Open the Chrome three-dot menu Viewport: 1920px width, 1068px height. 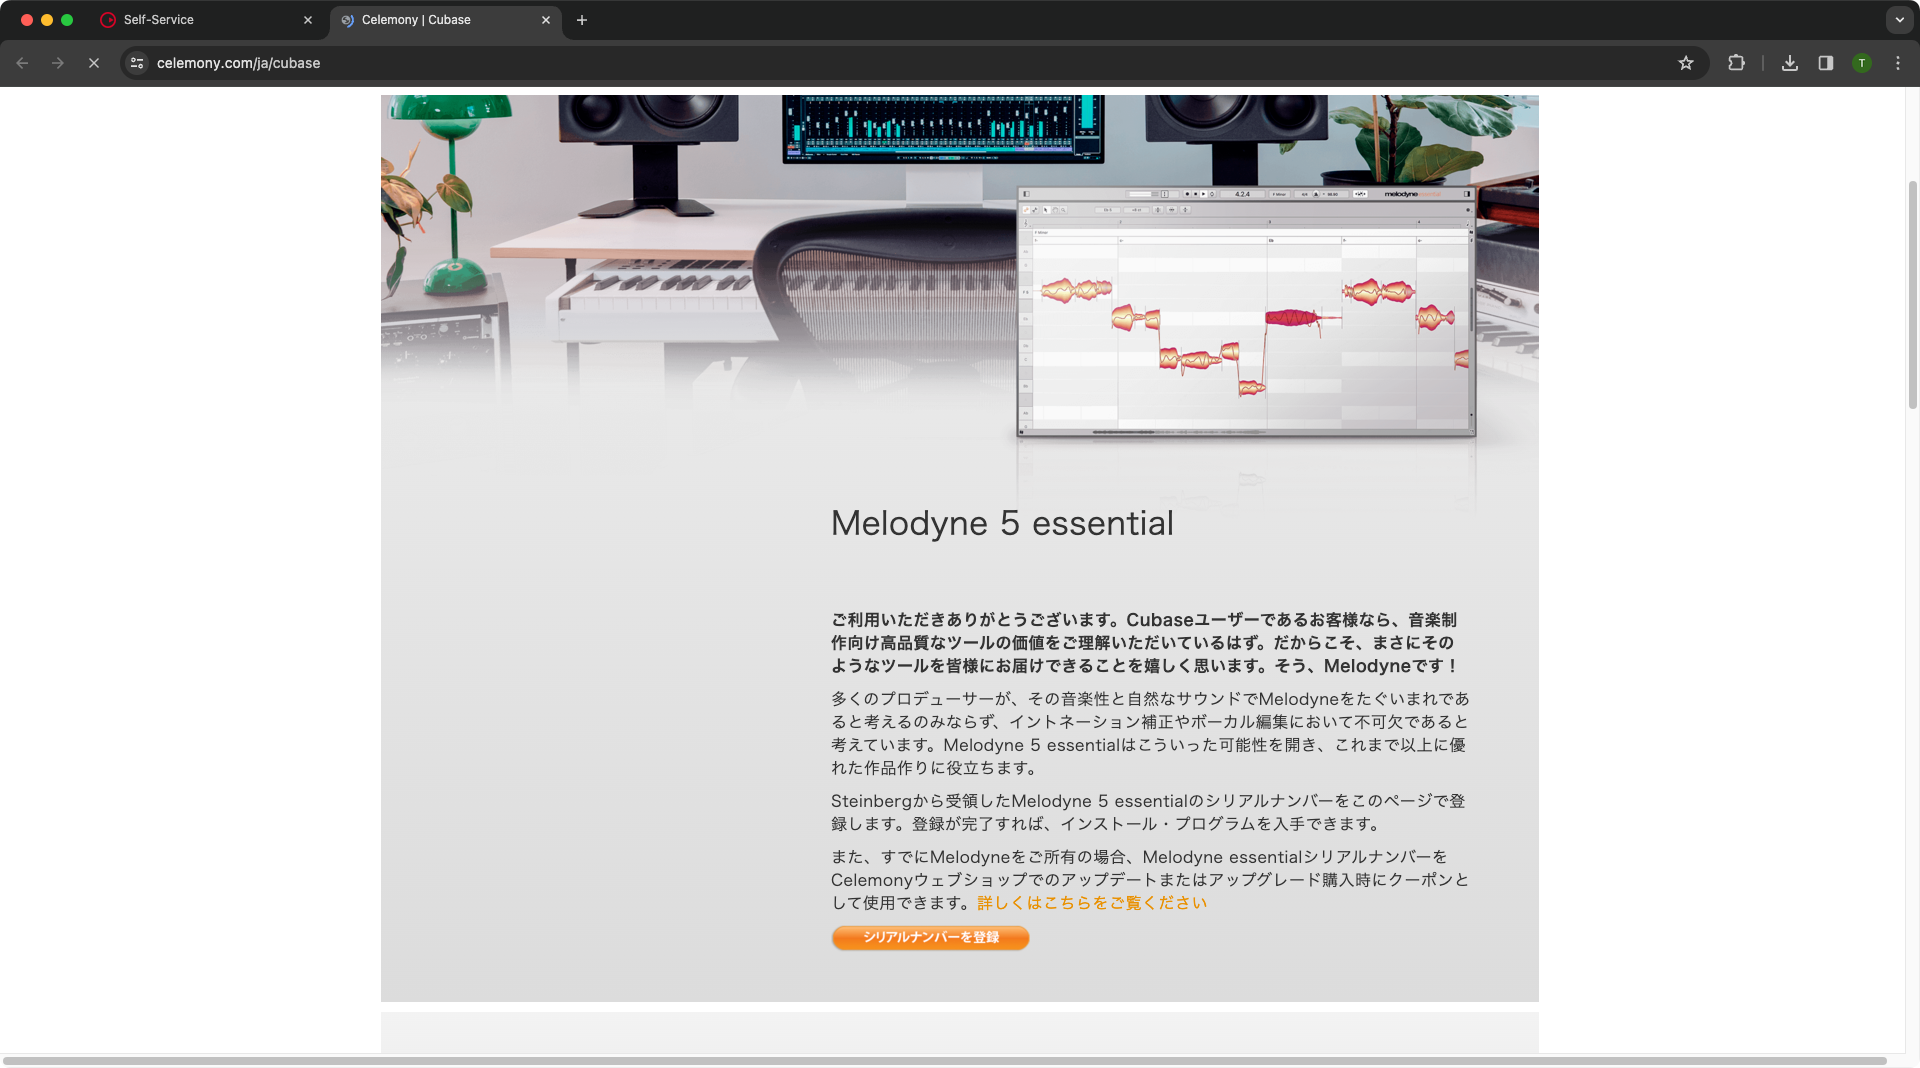tap(1898, 63)
